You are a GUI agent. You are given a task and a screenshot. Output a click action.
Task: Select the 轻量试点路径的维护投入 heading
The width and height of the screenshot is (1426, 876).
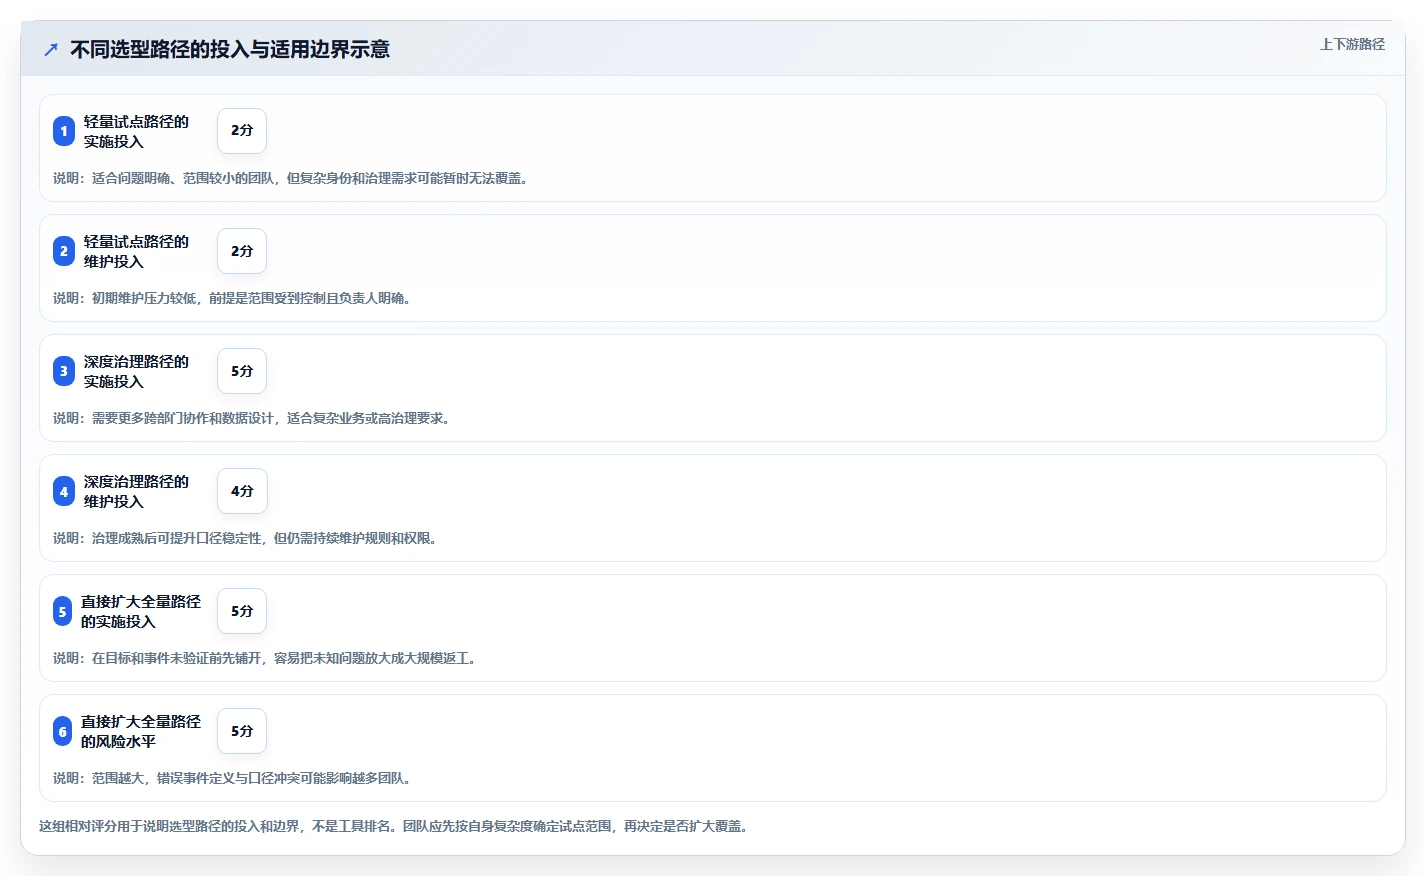136,251
